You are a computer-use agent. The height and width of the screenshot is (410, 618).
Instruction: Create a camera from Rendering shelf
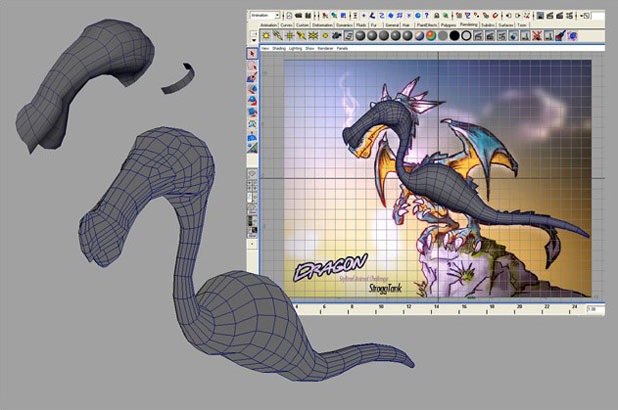pyautogui.click(x=337, y=36)
